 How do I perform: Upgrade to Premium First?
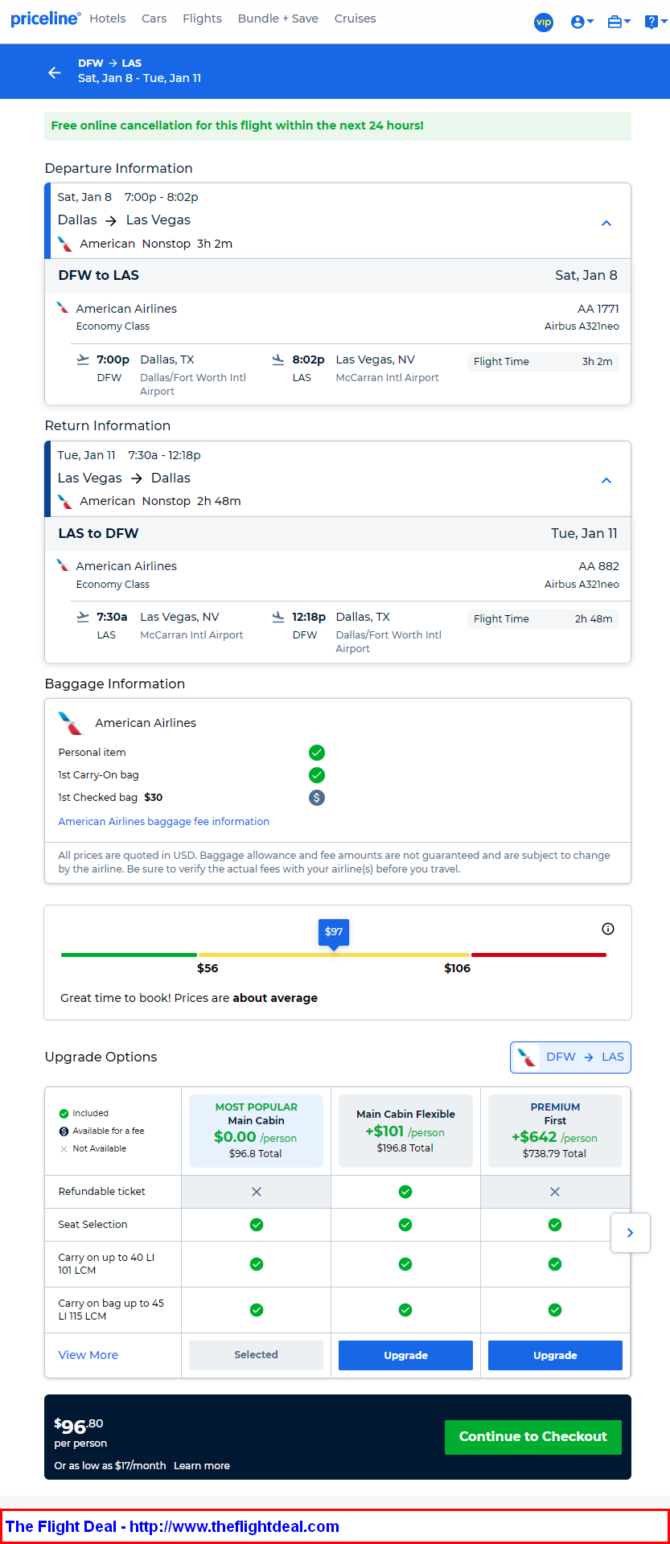pyautogui.click(x=555, y=1355)
